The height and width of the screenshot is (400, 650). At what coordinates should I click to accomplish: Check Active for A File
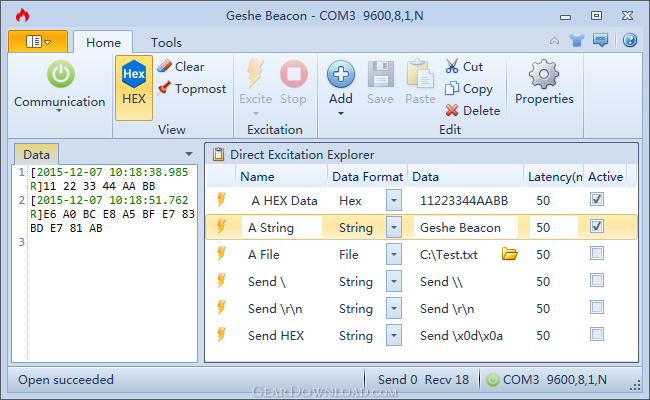point(597,253)
